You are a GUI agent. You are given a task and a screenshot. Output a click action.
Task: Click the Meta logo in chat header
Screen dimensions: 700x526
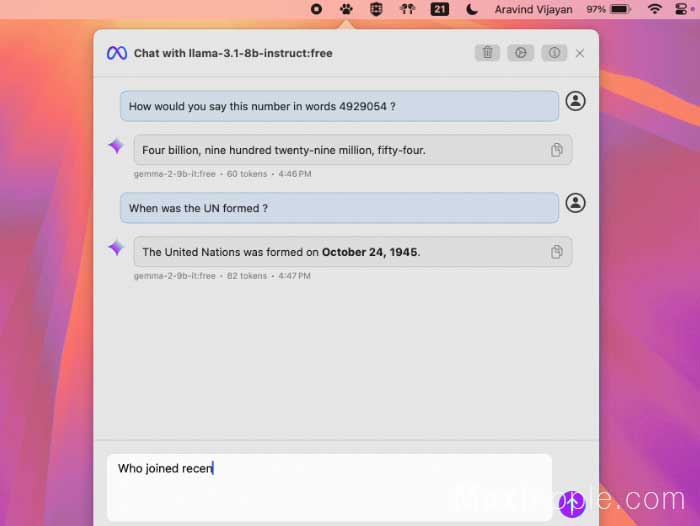pos(117,53)
